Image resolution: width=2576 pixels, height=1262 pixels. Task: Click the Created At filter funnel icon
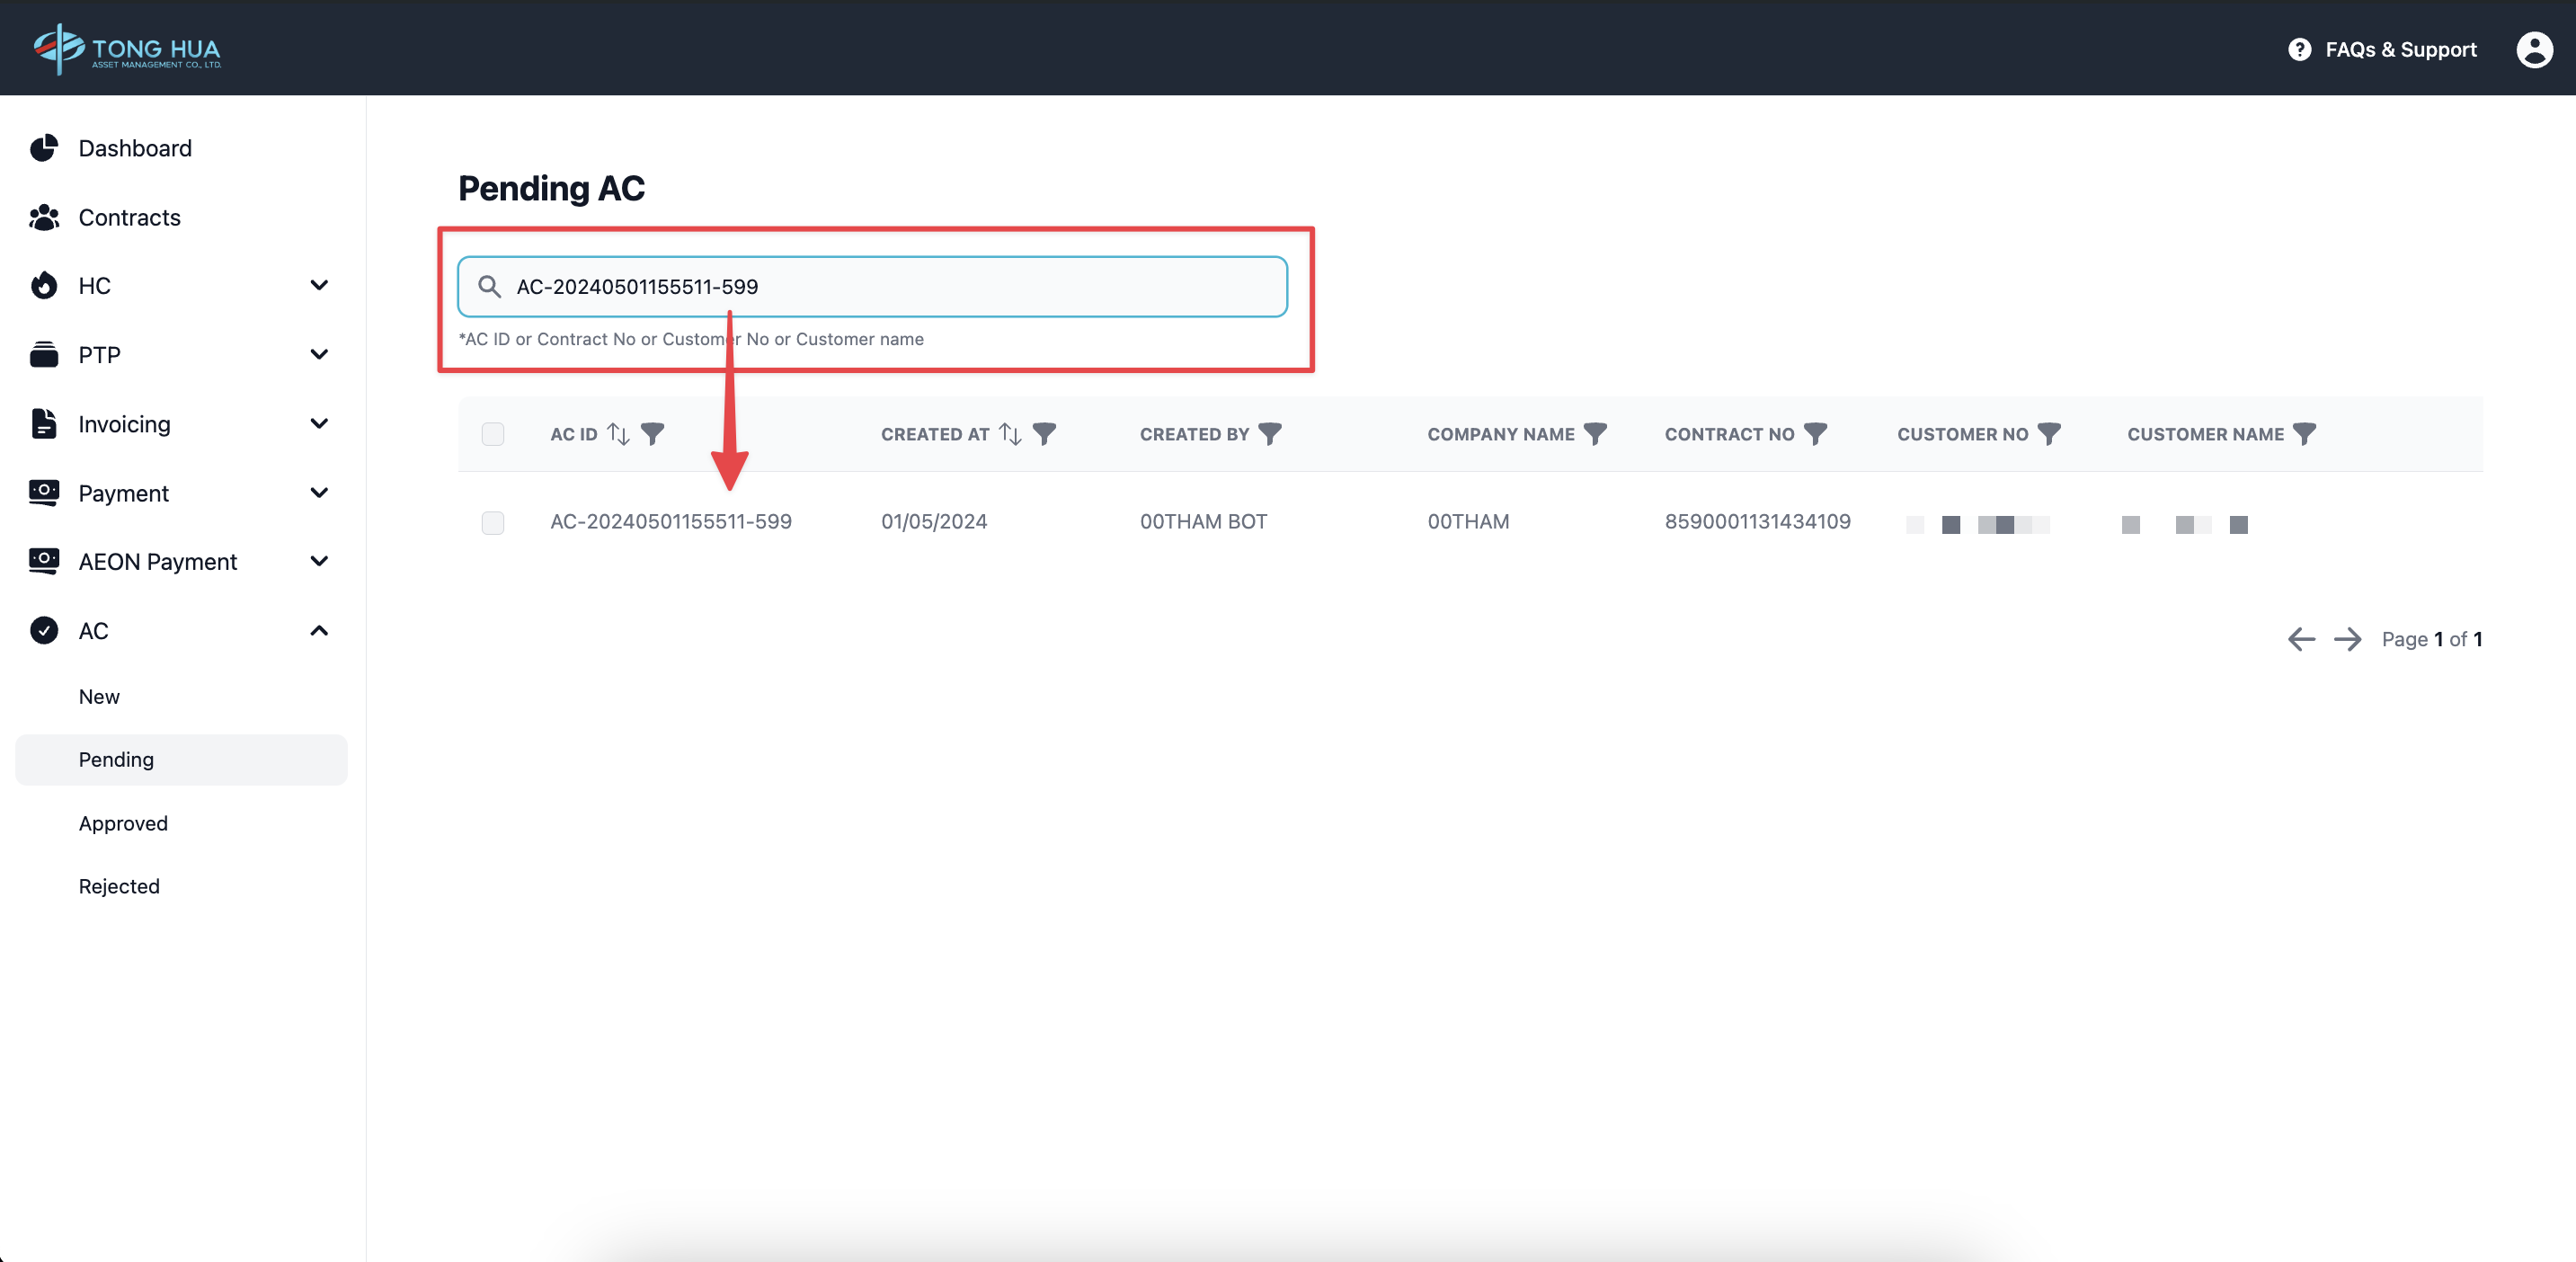click(x=1044, y=434)
